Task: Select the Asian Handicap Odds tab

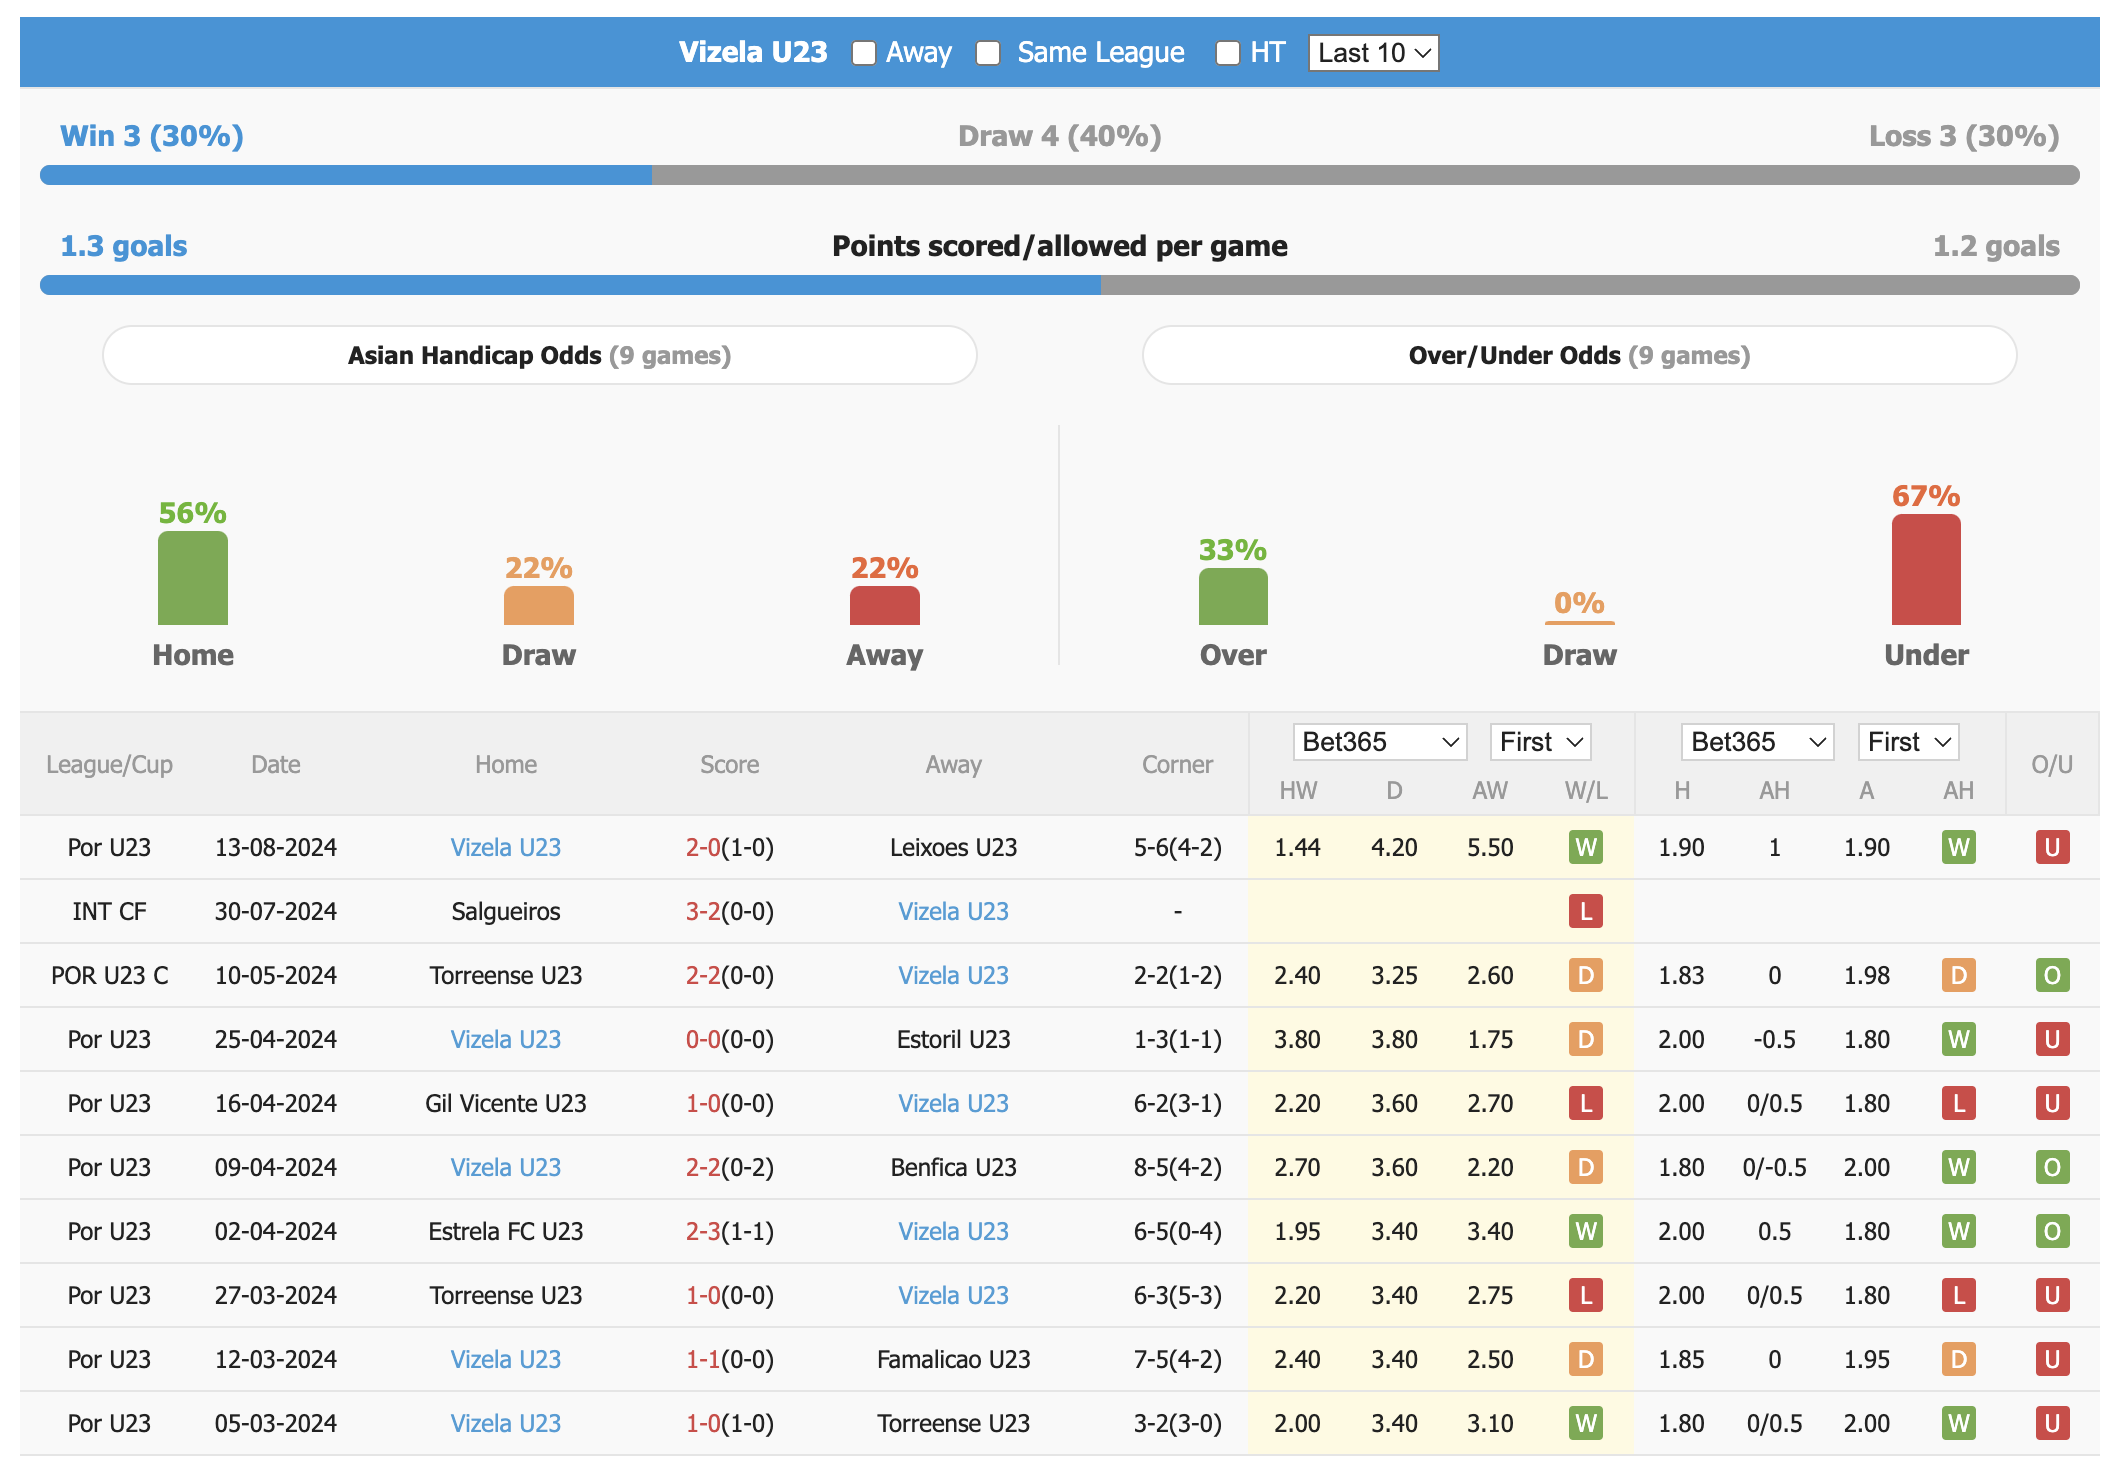Action: [x=540, y=355]
